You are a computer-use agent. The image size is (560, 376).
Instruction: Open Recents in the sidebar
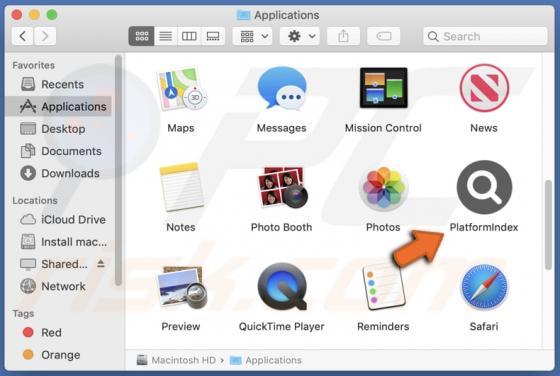click(x=59, y=84)
